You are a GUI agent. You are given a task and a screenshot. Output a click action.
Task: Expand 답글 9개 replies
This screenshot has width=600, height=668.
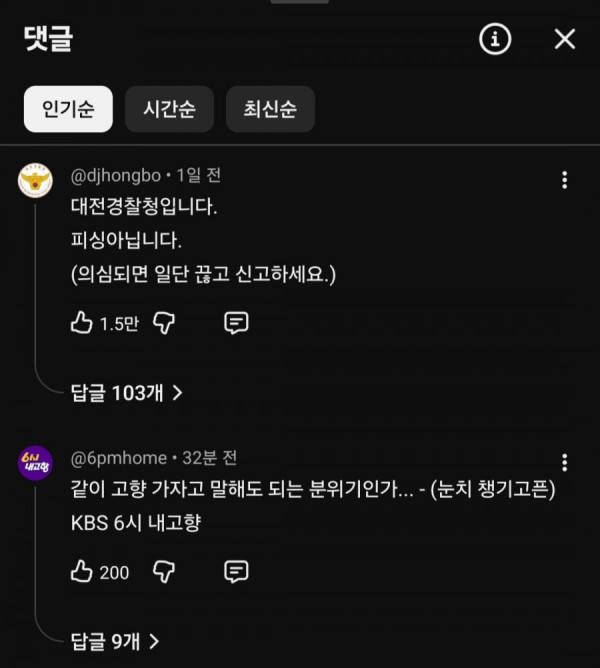tap(115, 641)
